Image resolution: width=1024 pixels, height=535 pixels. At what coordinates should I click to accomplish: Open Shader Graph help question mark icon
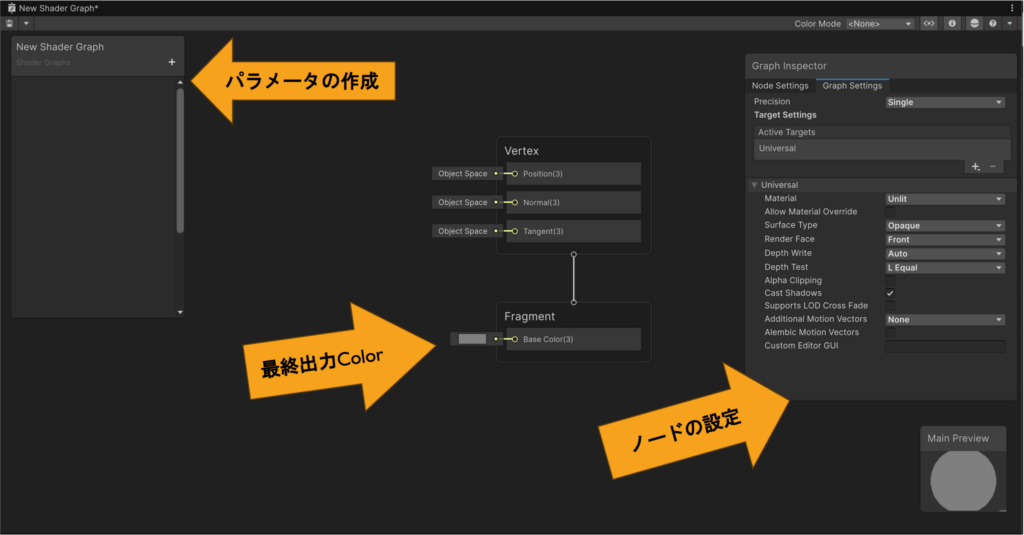993,23
